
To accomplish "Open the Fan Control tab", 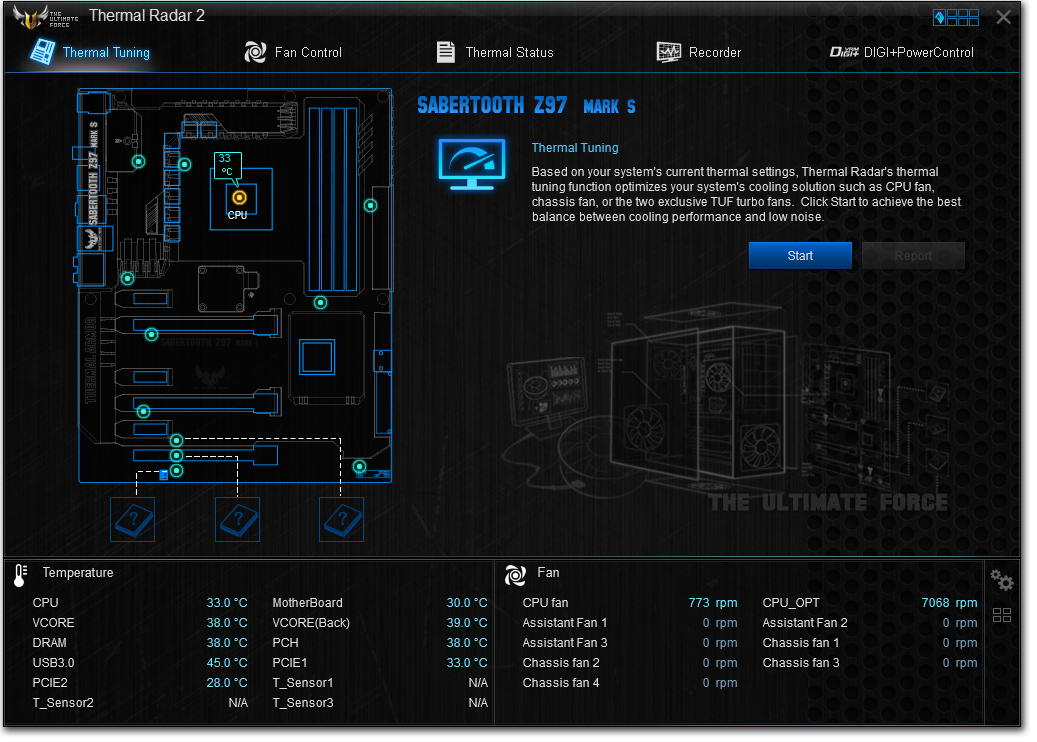I will pyautogui.click(x=293, y=52).
